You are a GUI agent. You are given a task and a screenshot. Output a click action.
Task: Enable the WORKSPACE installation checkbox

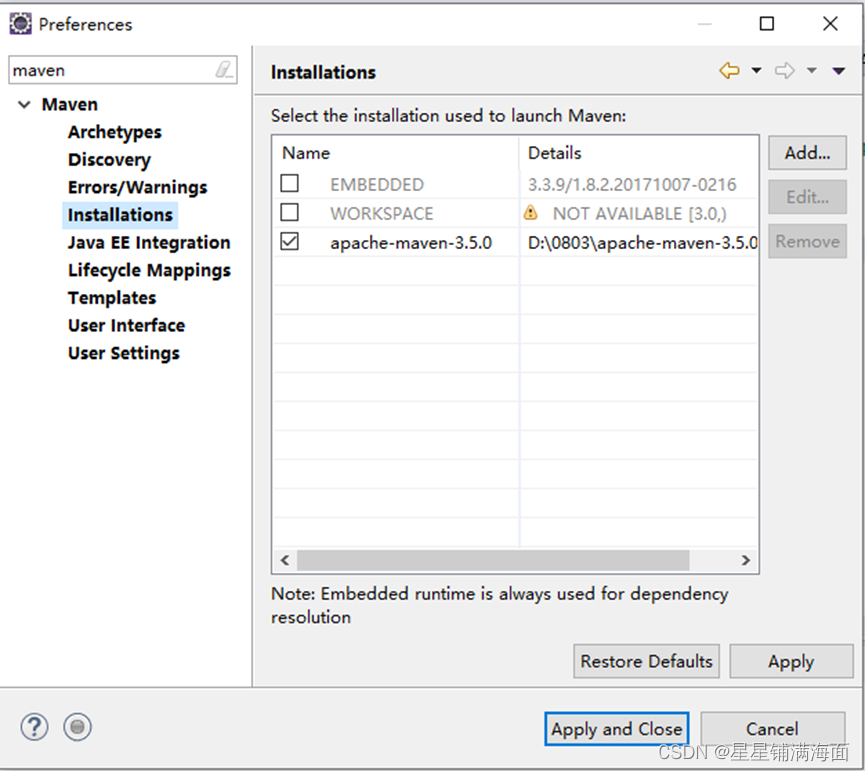(290, 212)
